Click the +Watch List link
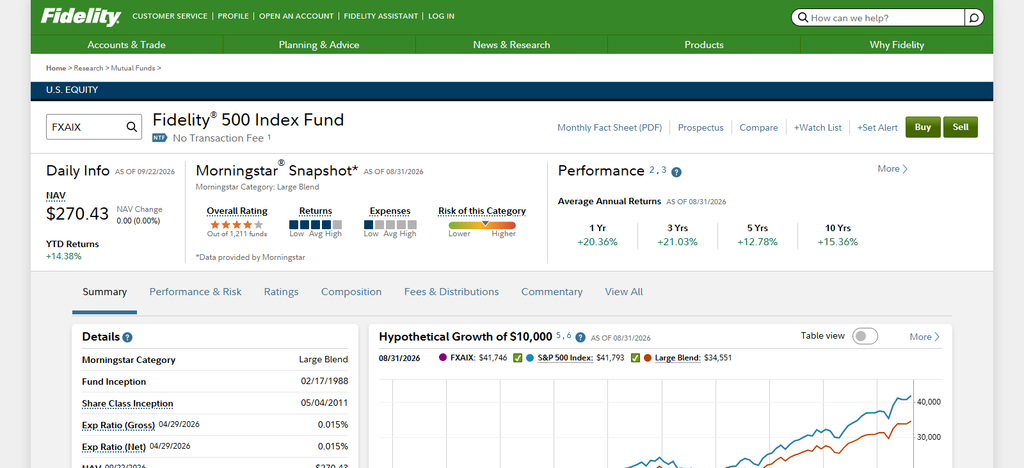Image resolution: width=1024 pixels, height=468 pixels. pyautogui.click(x=818, y=128)
